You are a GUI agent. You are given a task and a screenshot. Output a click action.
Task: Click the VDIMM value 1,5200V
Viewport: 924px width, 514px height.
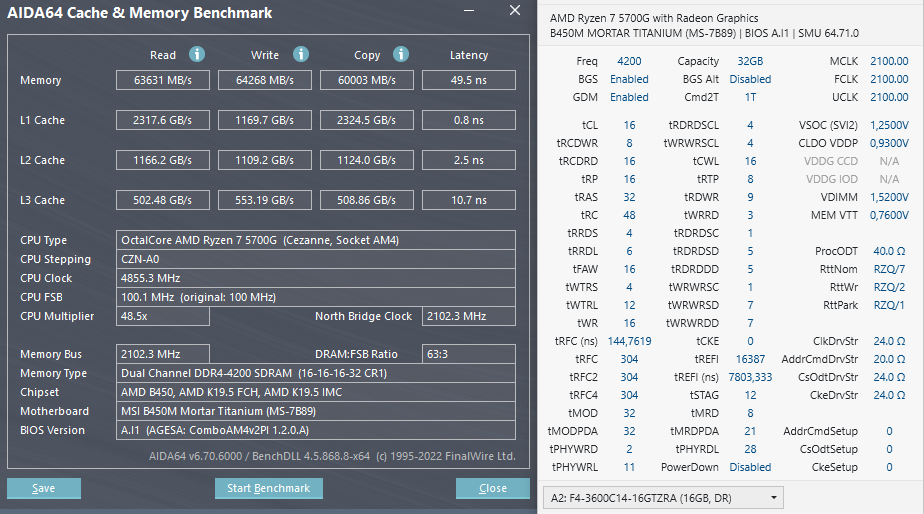[x=889, y=197]
